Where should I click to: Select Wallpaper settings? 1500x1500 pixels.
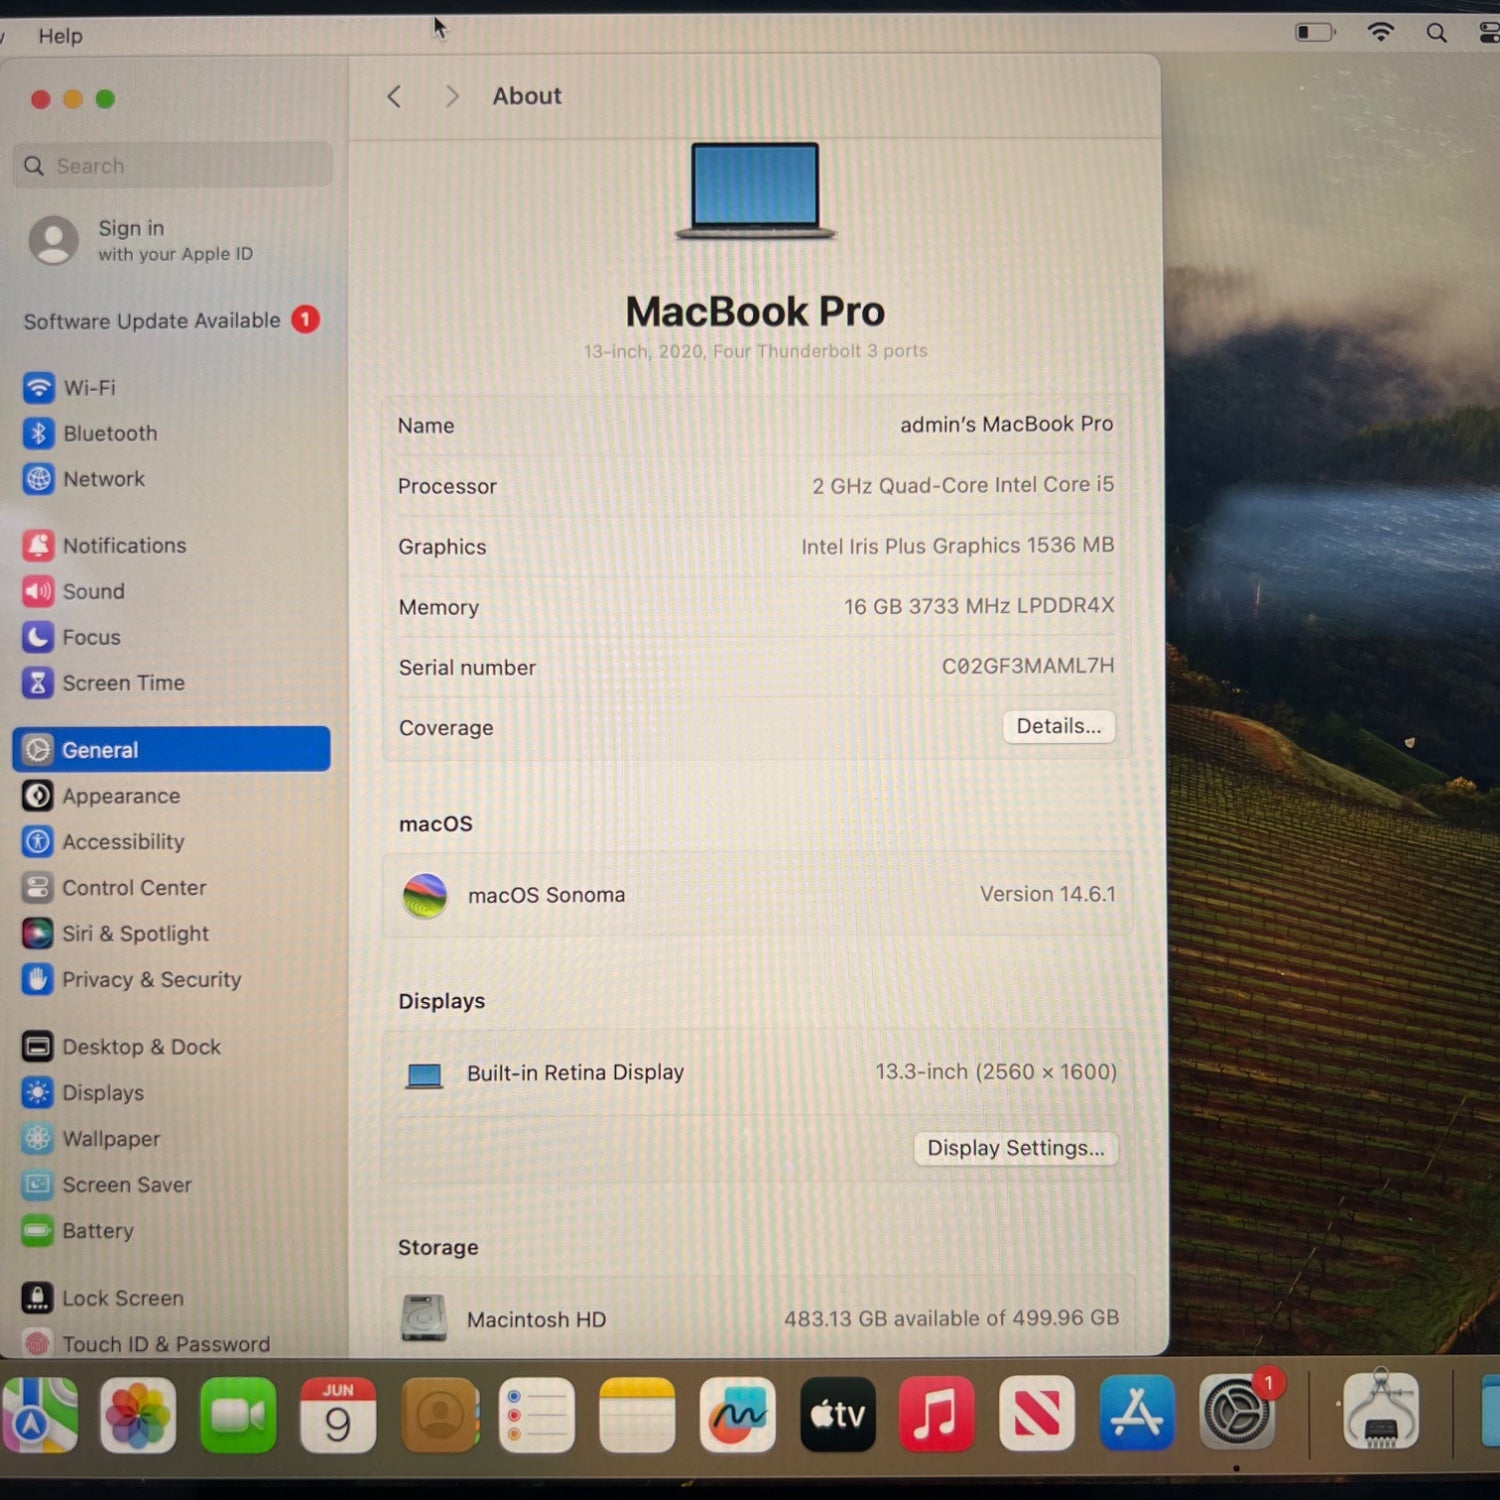(92, 1139)
